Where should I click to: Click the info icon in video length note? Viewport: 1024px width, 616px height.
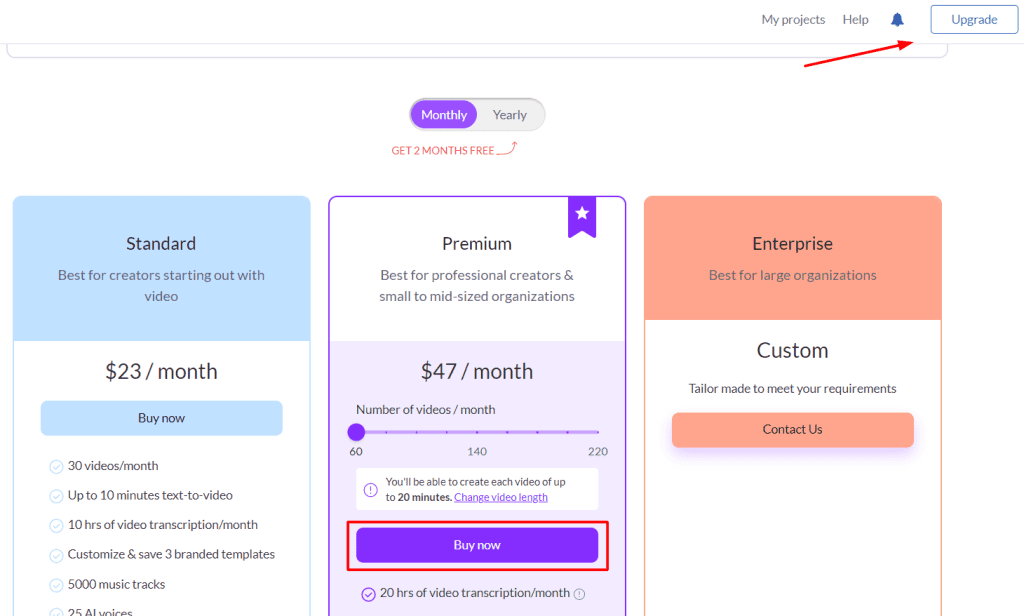370,490
